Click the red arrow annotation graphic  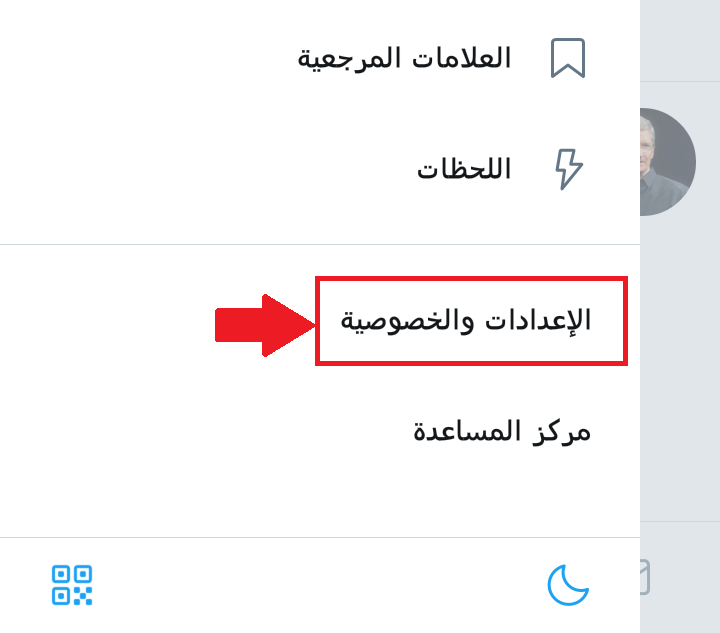pyautogui.click(x=265, y=325)
